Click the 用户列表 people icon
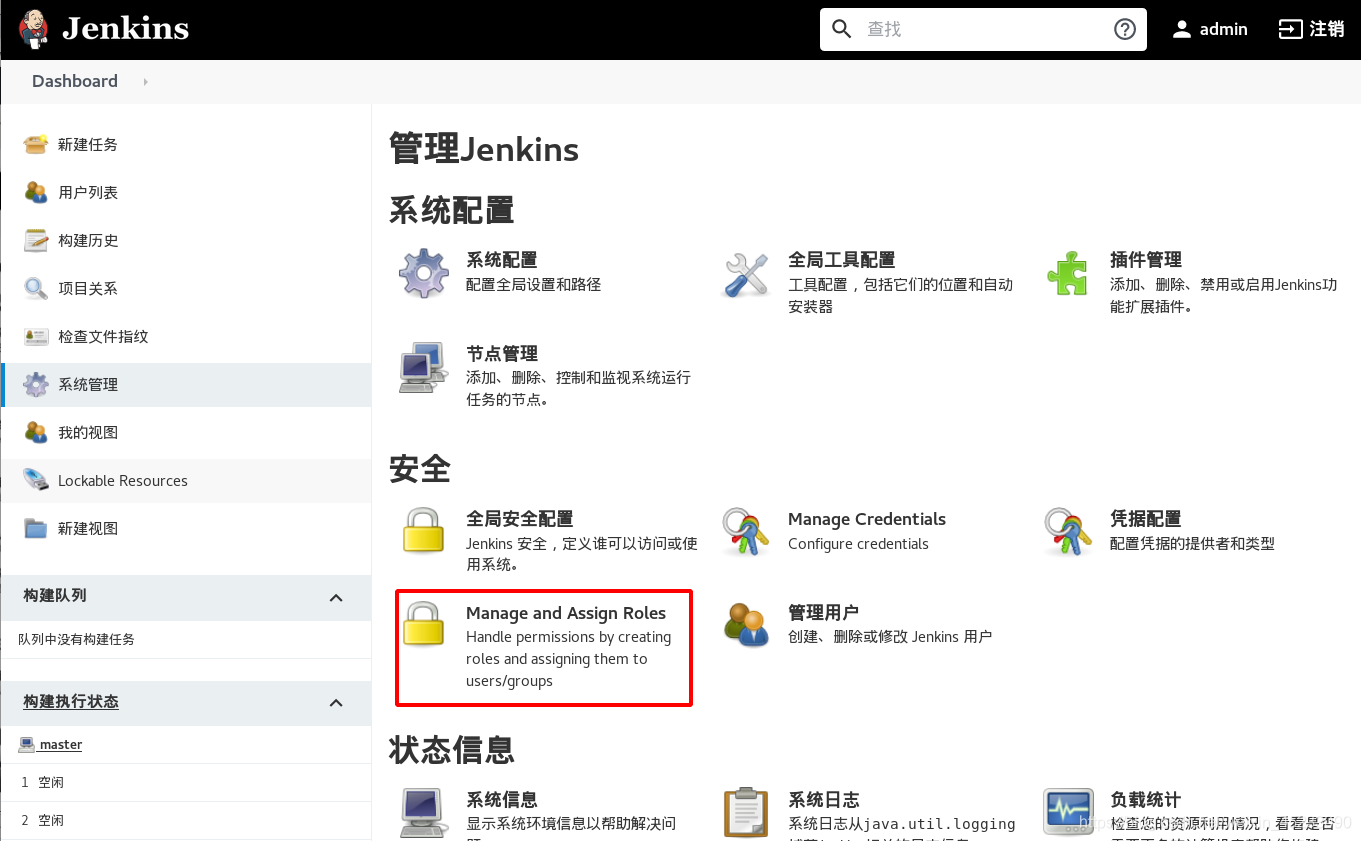The height and width of the screenshot is (841, 1361). [36, 192]
